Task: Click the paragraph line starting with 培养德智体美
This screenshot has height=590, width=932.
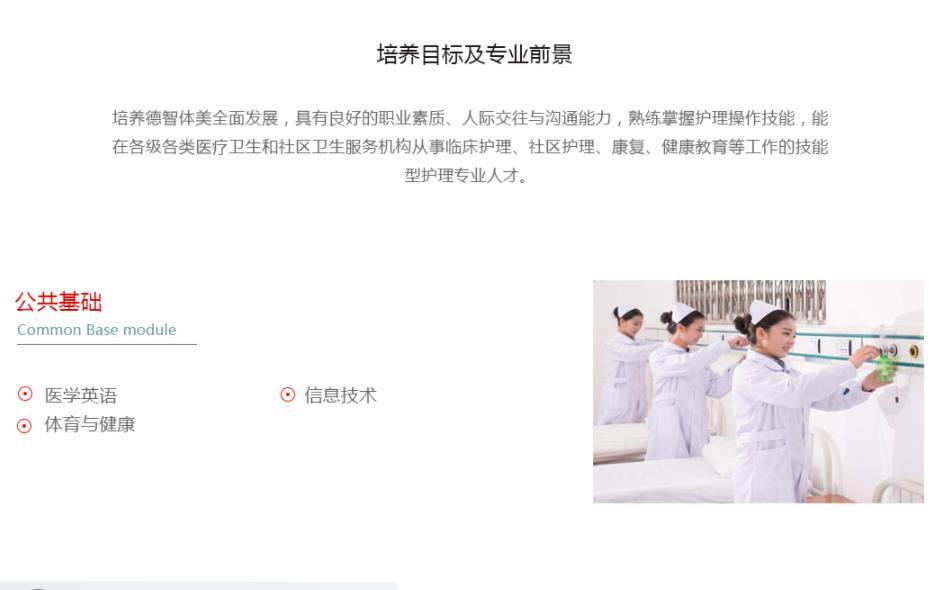Action: (470, 118)
